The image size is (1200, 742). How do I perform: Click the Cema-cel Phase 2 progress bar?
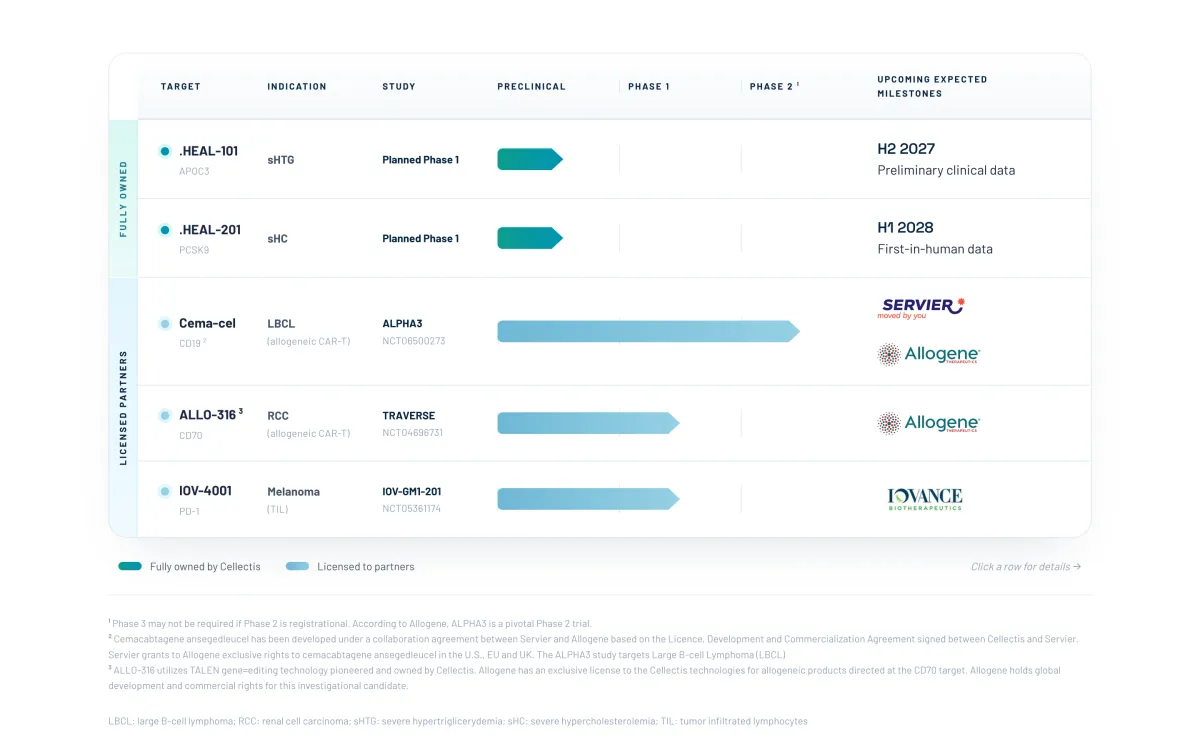pyautogui.click(x=648, y=331)
